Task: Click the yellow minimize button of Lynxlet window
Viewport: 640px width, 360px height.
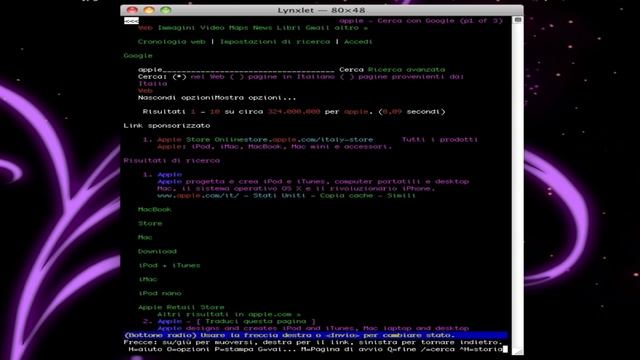Action: pos(149,10)
